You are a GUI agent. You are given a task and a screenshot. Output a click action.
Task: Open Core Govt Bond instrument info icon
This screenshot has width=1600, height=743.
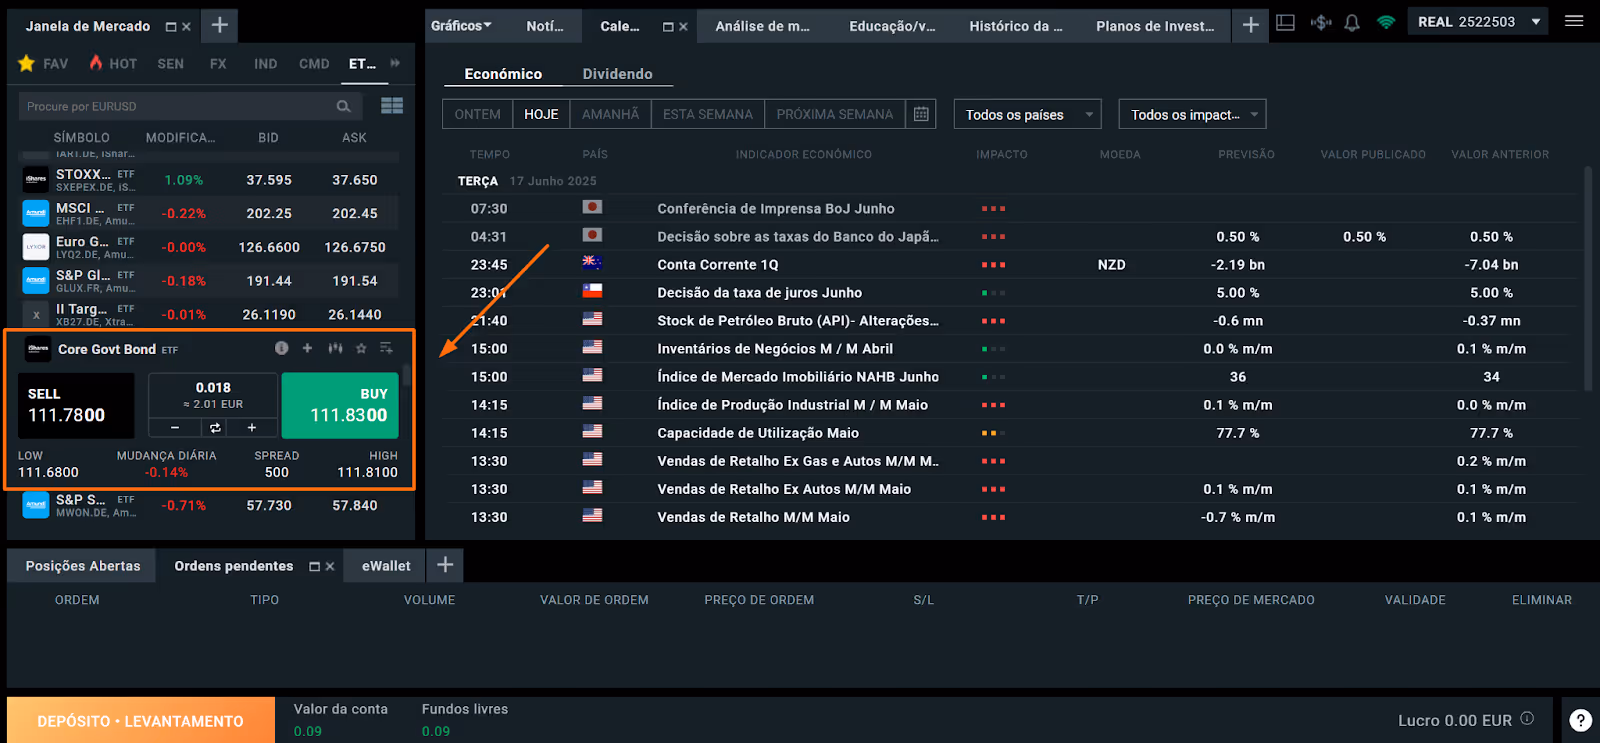tap(282, 348)
